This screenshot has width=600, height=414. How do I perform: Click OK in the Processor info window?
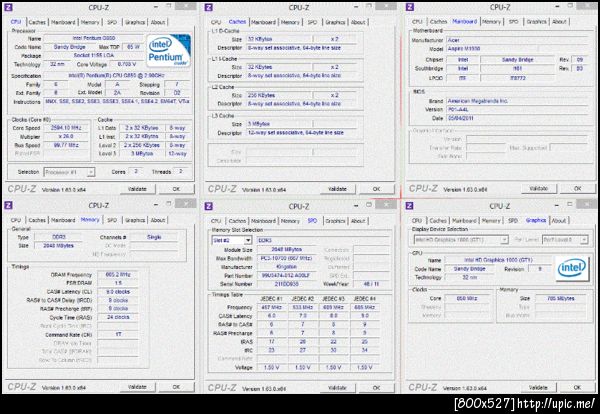176,189
